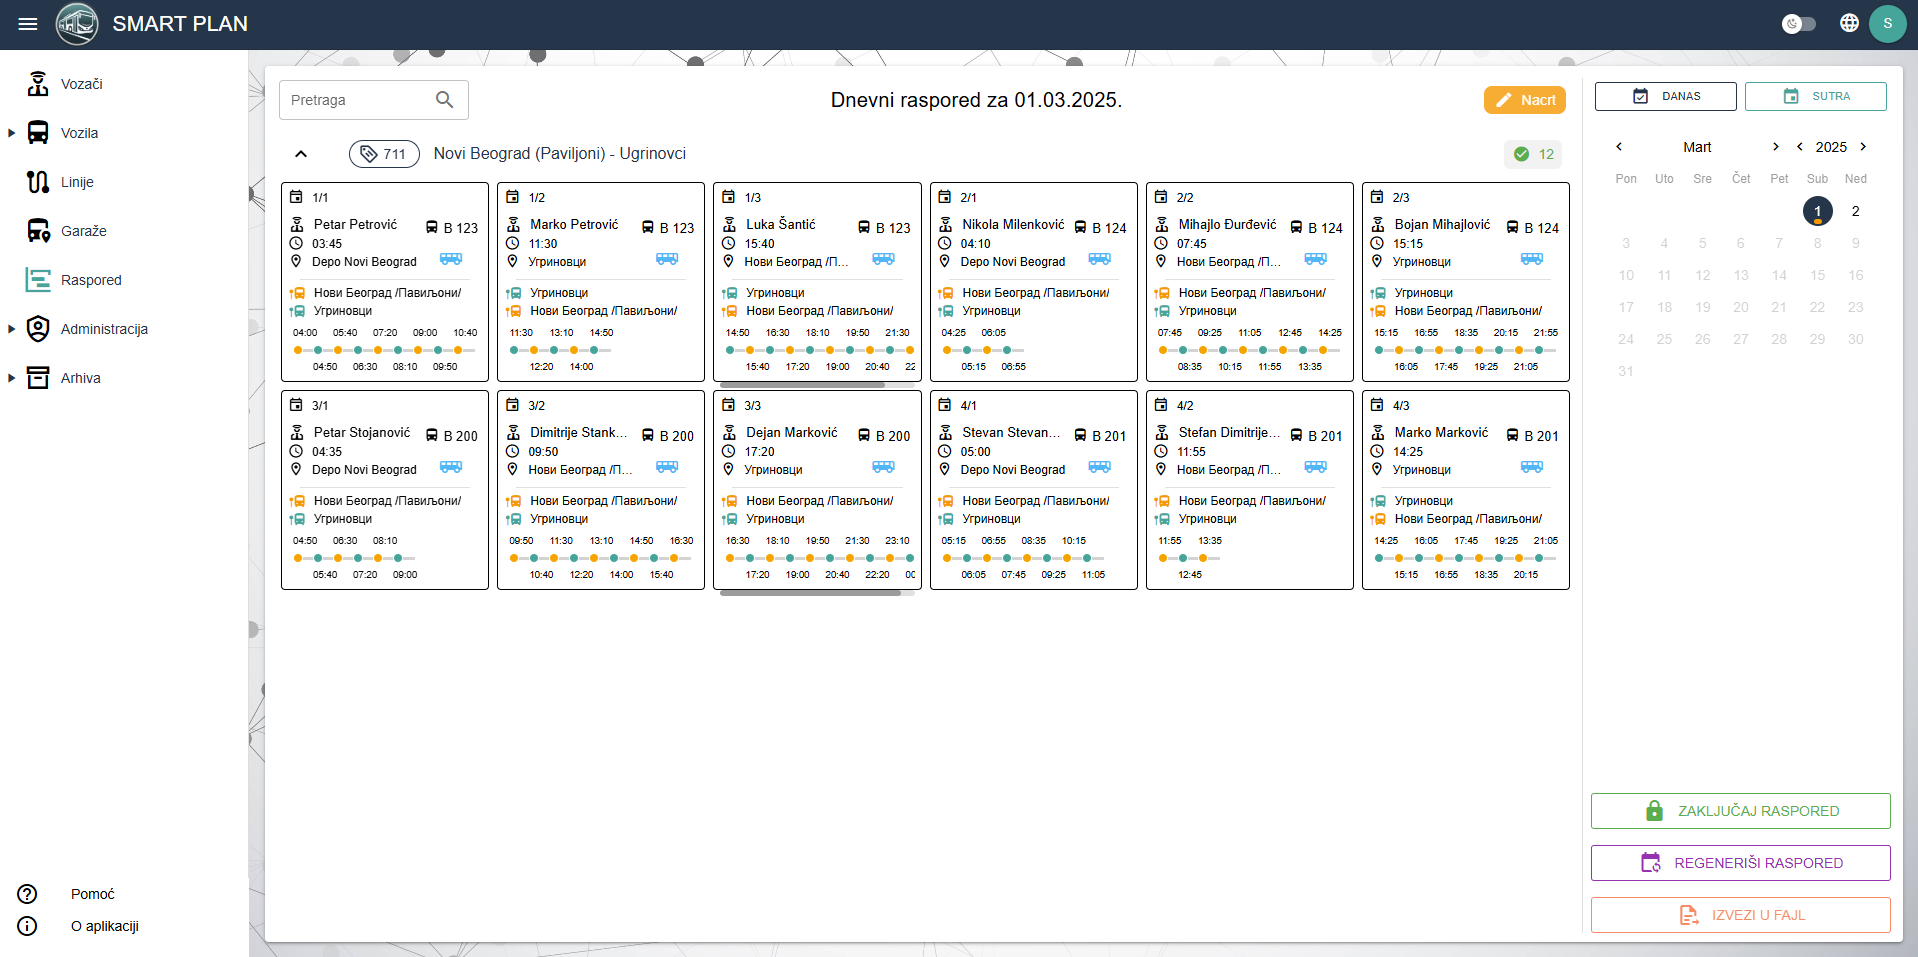Collapse the line 711 schedule group
The image size is (1918, 957).
301,154
